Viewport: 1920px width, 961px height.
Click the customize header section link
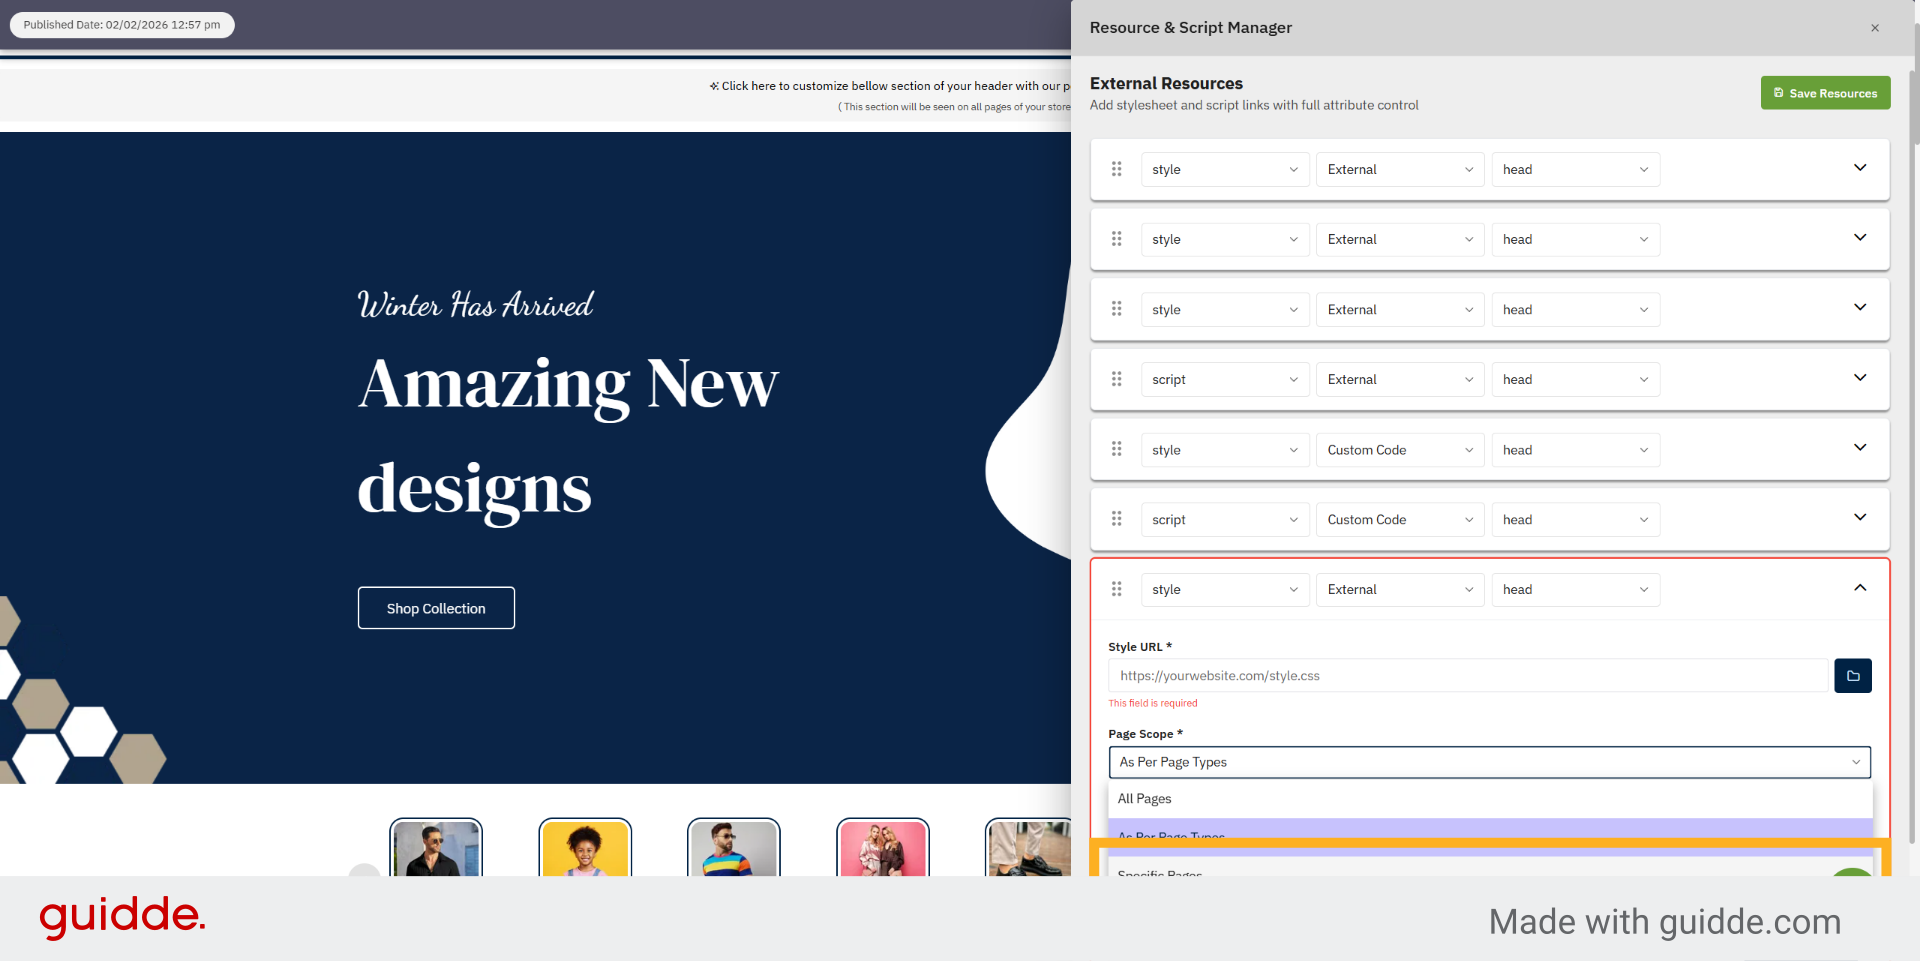click(890, 86)
